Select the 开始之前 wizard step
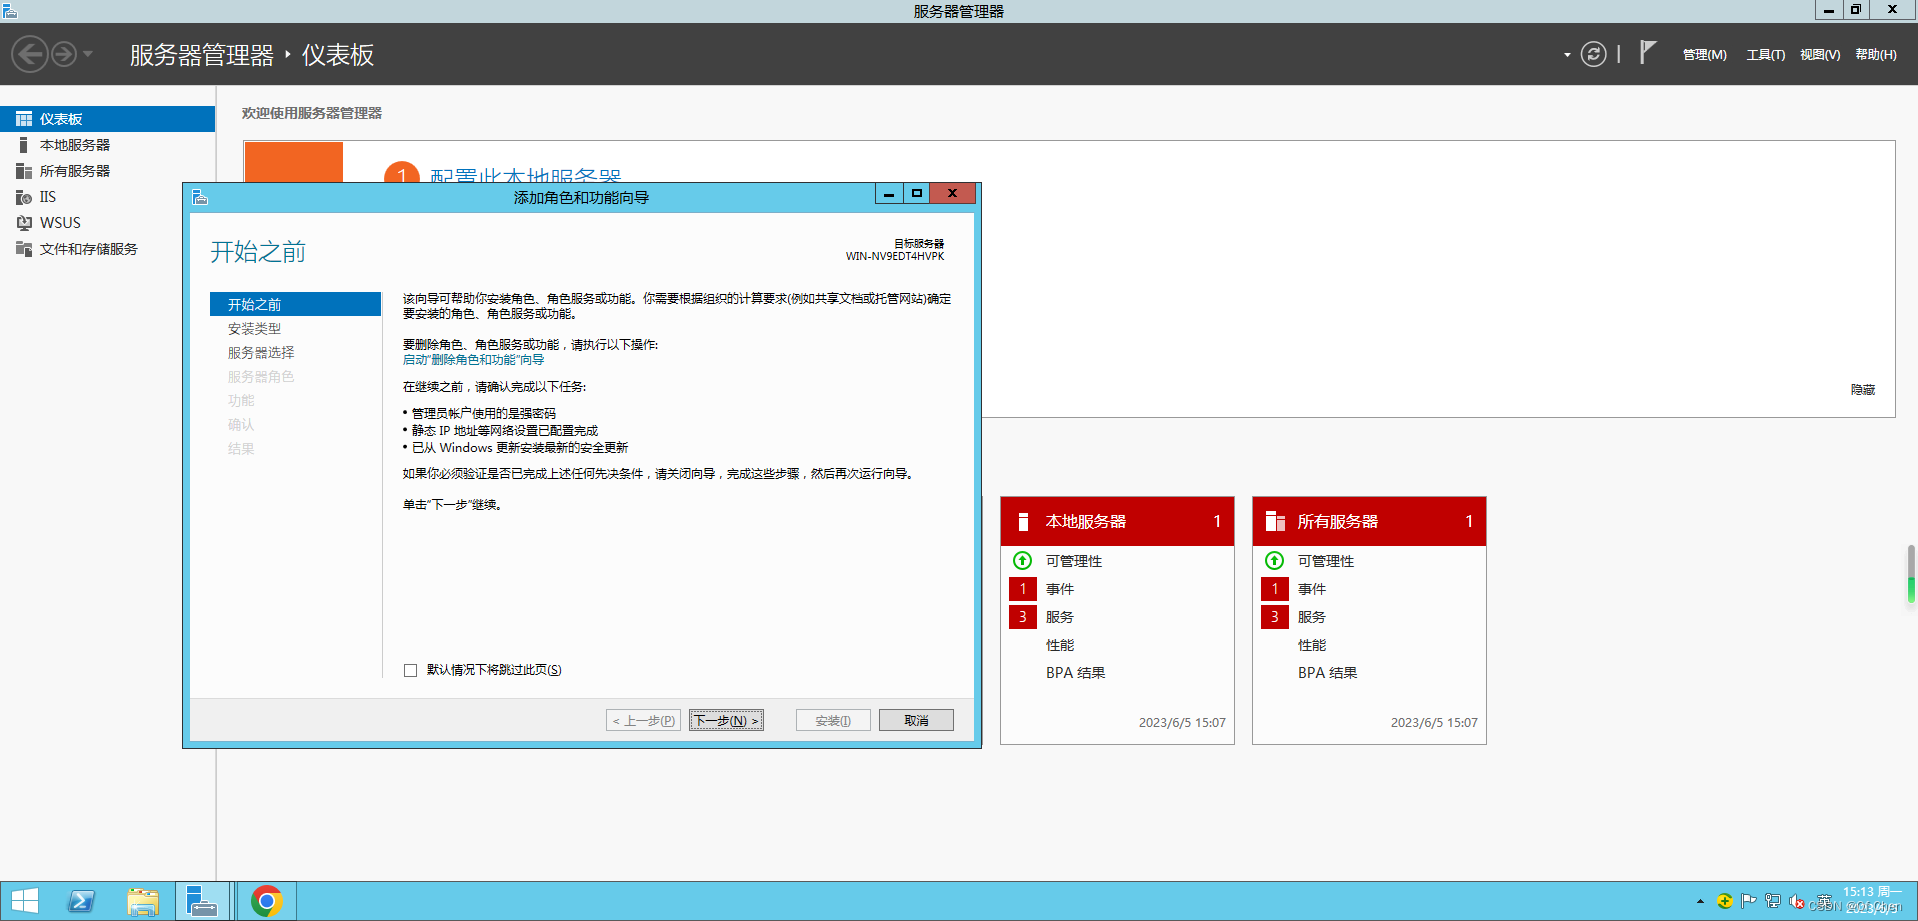The height and width of the screenshot is (921, 1918). (x=295, y=304)
